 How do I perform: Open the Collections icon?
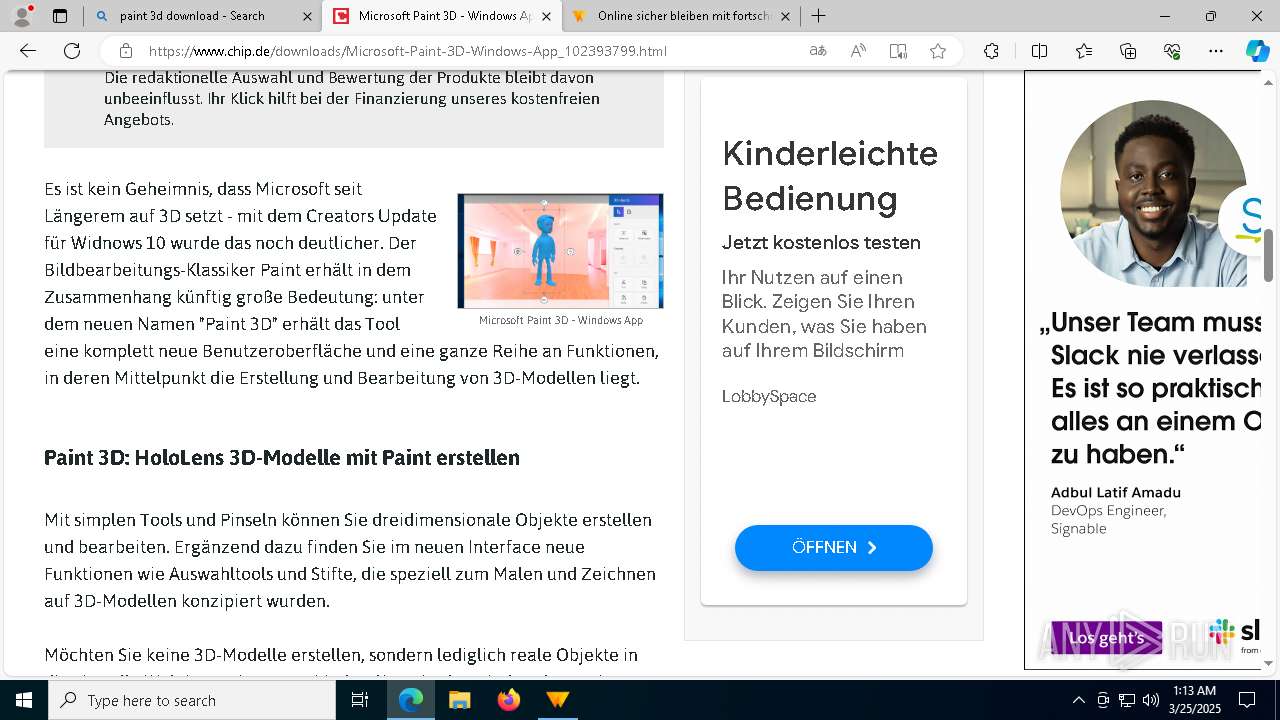click(x=1128, y=51)
